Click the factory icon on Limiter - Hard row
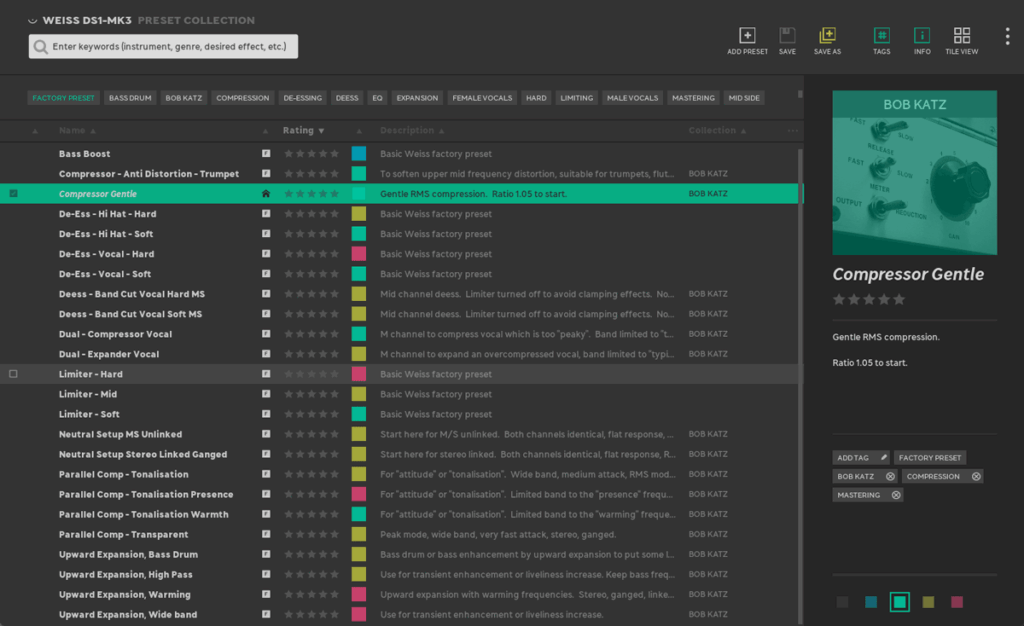This screenshot has width=1024, height=626. [x=266, y=374]
